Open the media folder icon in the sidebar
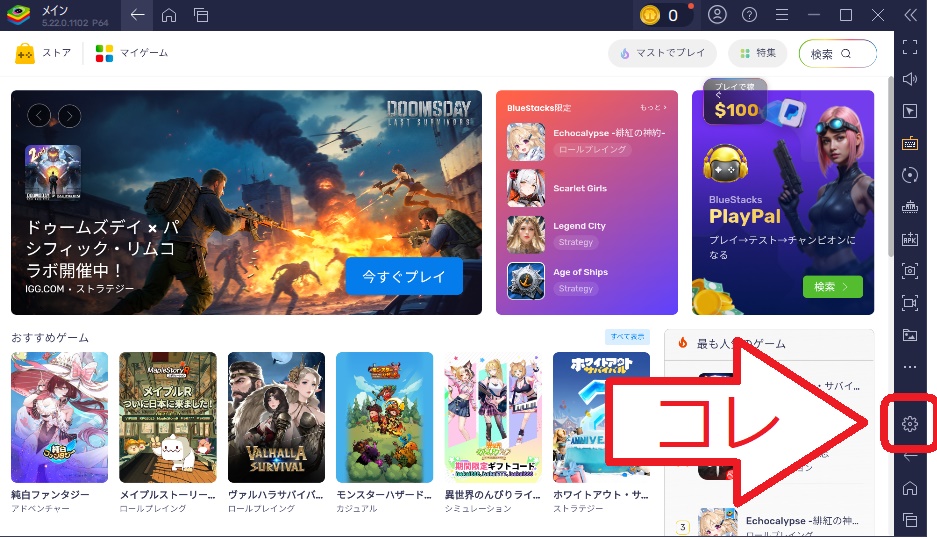This screenshot has width=937, height=539. point(909,335)
